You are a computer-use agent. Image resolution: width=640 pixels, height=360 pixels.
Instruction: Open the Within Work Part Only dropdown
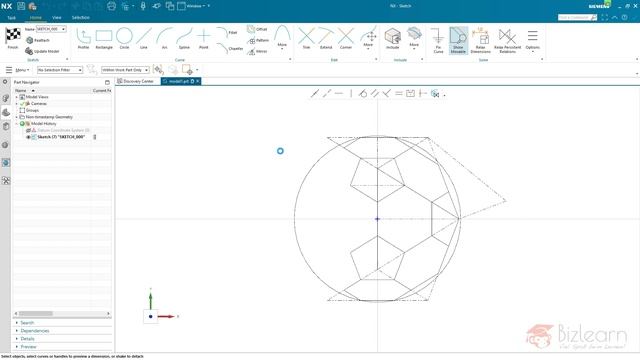(x=125, y=70)
